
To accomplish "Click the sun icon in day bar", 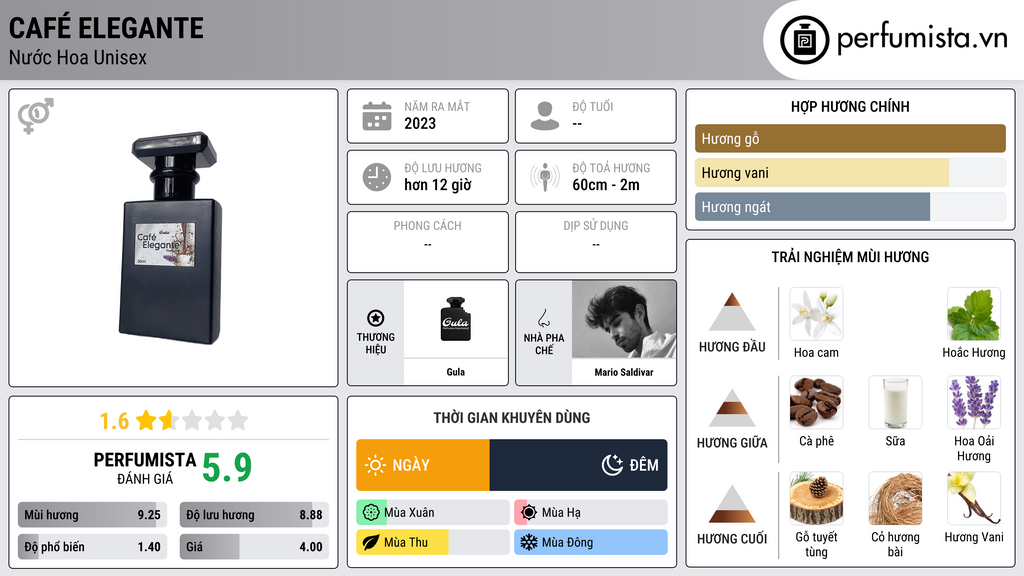I will point(376,465).
